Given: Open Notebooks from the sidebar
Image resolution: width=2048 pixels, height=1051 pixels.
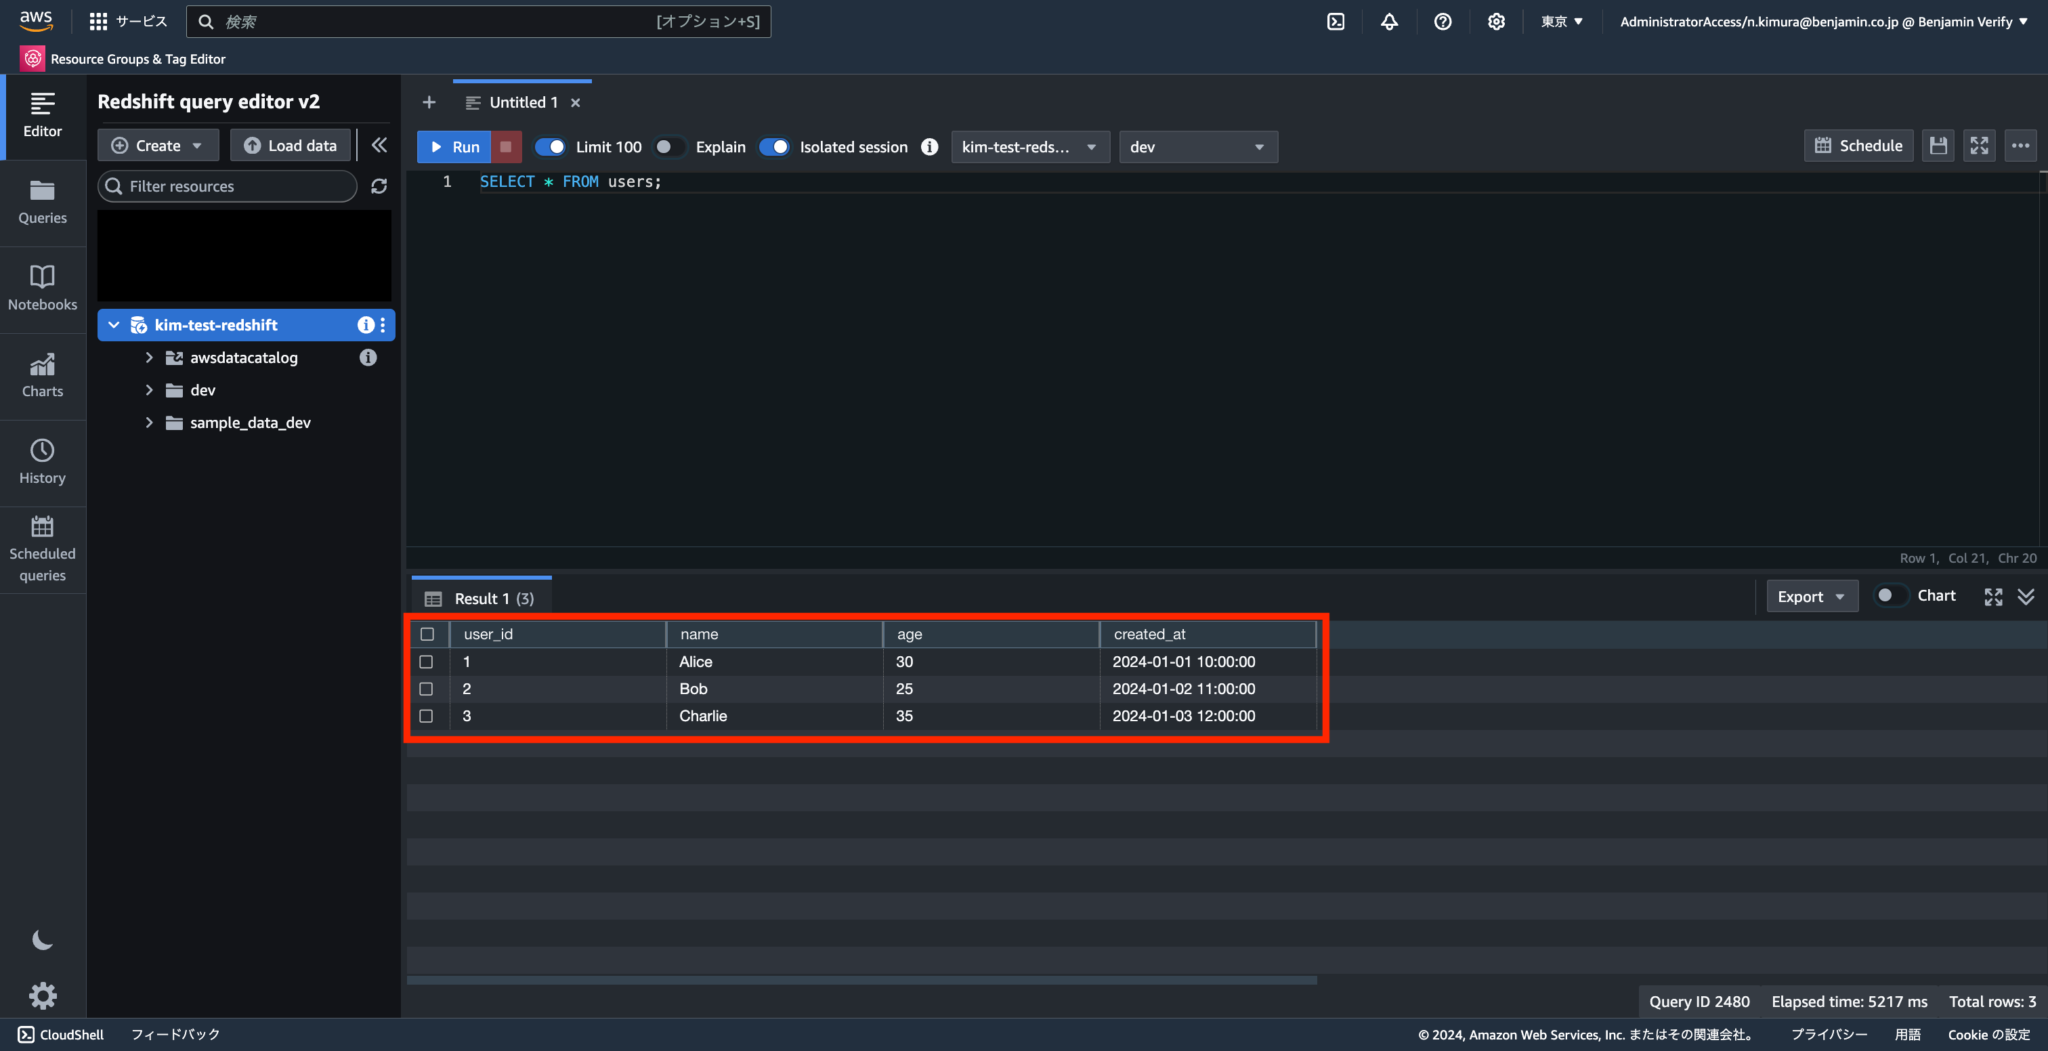Looking at the screenshot, I should (x=42, y=288).
